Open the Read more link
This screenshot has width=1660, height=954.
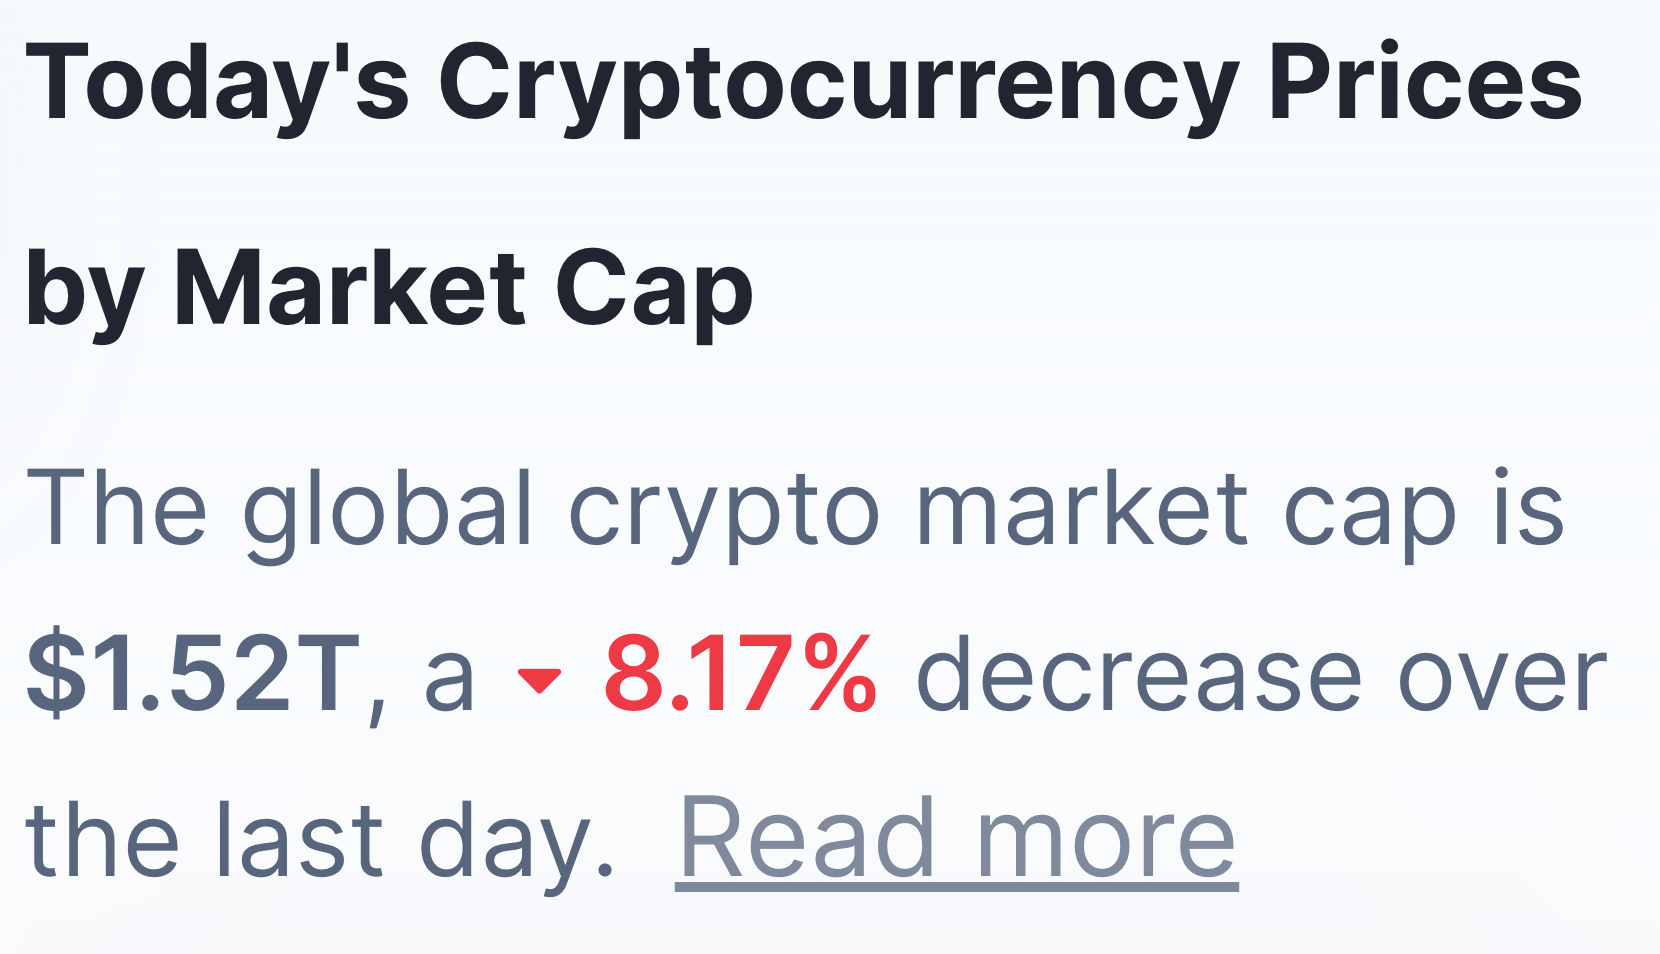point(956,839)
